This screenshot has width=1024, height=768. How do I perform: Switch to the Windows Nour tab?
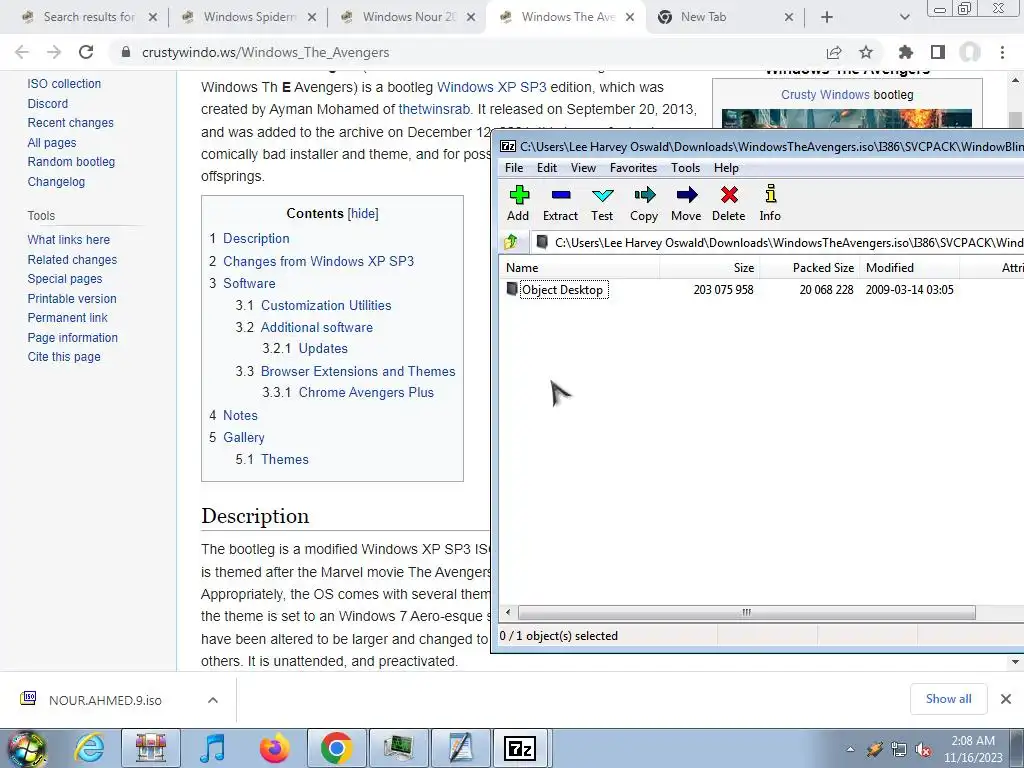[409, 17]
